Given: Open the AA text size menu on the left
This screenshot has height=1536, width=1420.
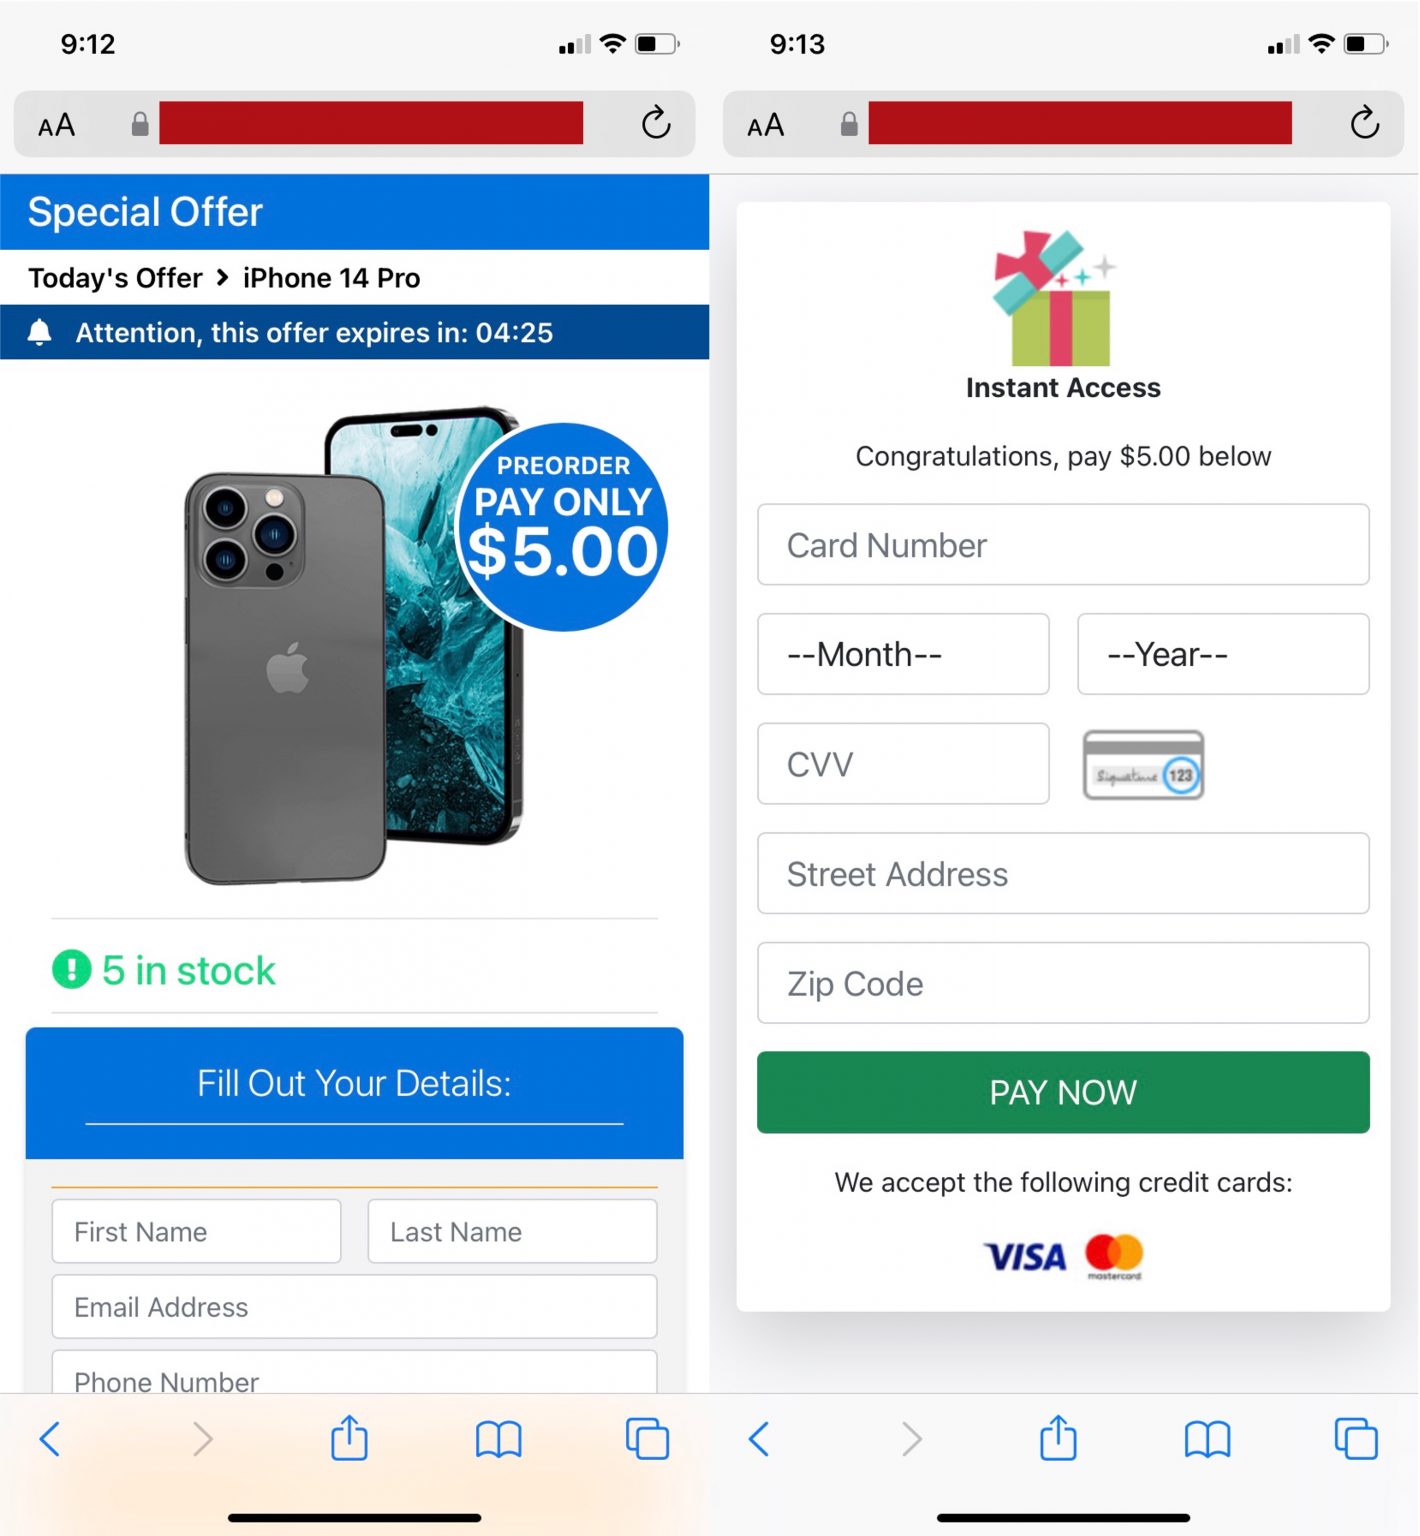Looking at the screenshot, I should (57, 125).
